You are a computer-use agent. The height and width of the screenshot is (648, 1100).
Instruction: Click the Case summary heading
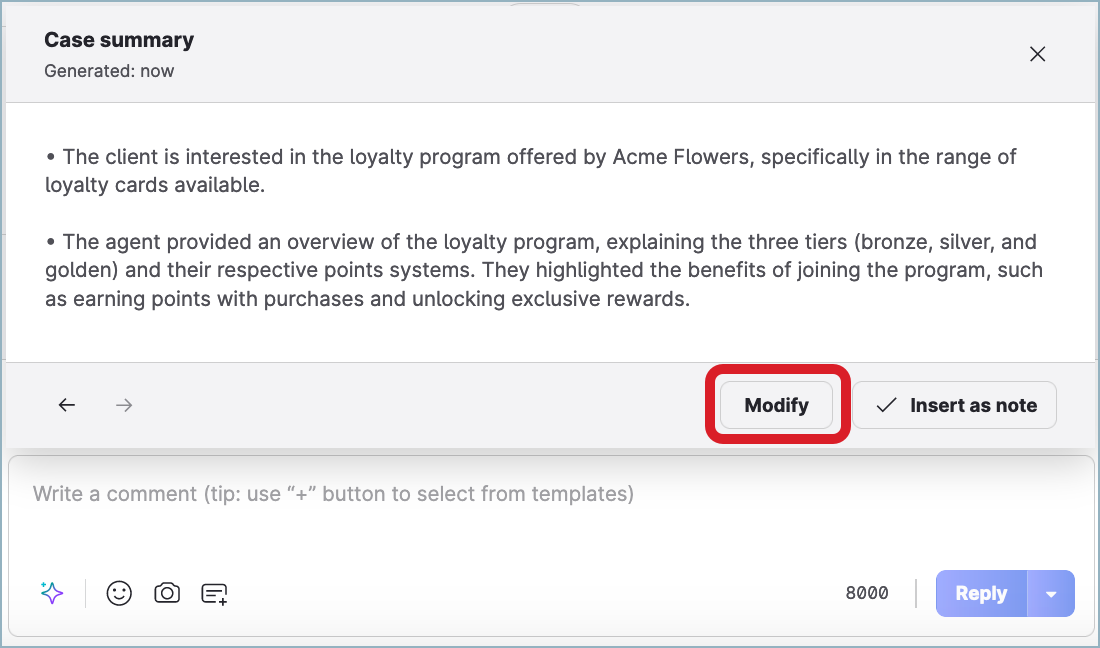click(x=119, y=40)
